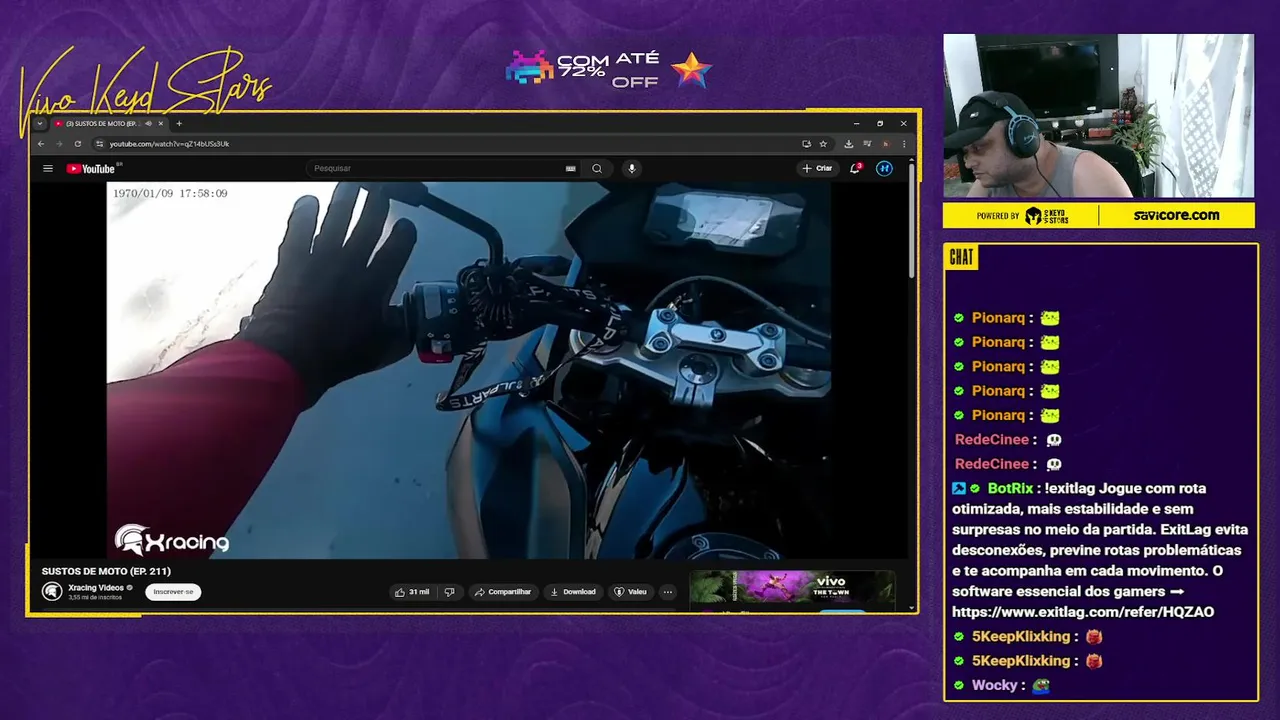Click the Compartilhar share button
Image resolution: width=1280 pixels, height=720 pixels.
(x=503, y=592)
